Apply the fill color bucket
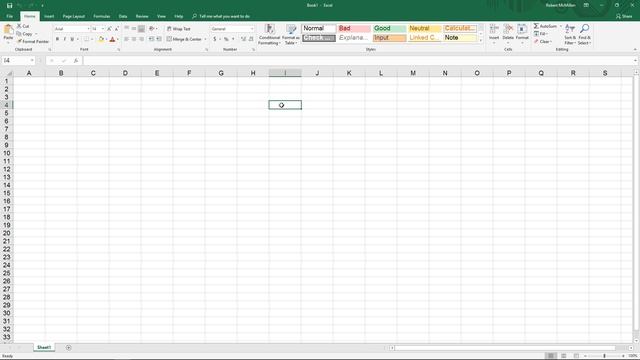This screenshot has width=640, height=360. point(101,39)
